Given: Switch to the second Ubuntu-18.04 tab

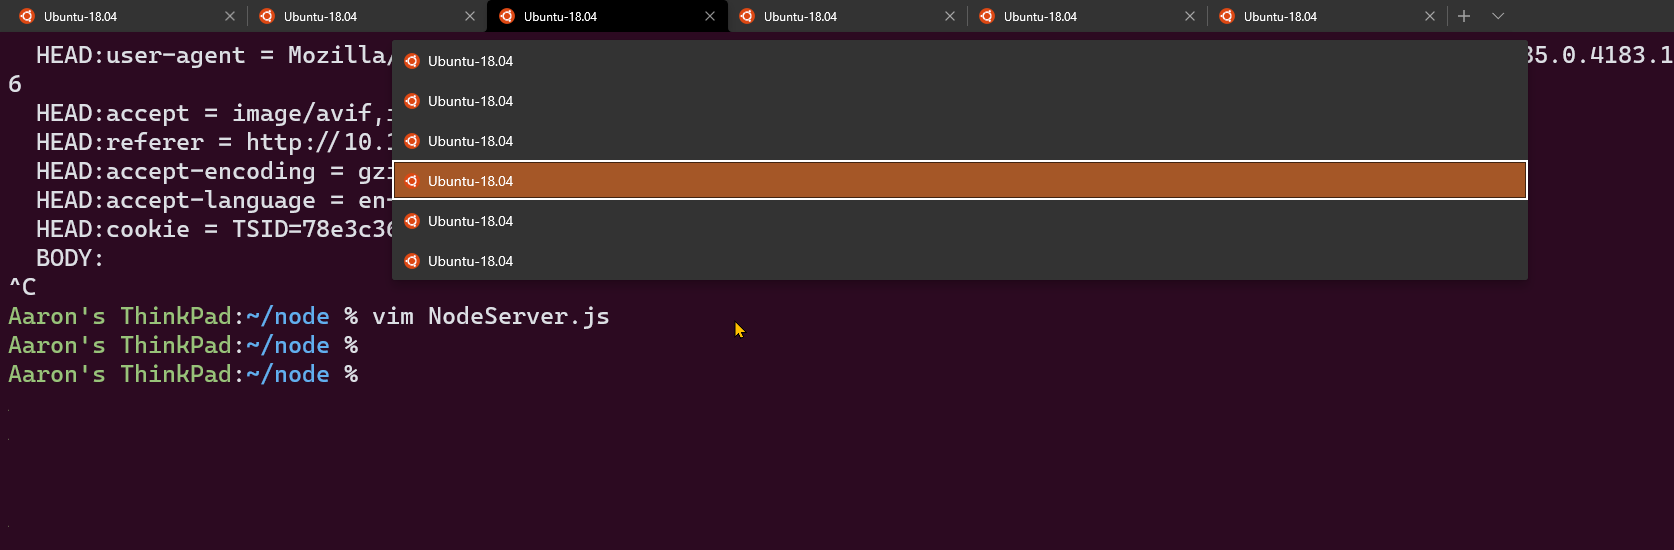Looking at the screenshot, I should coord(366,16).
